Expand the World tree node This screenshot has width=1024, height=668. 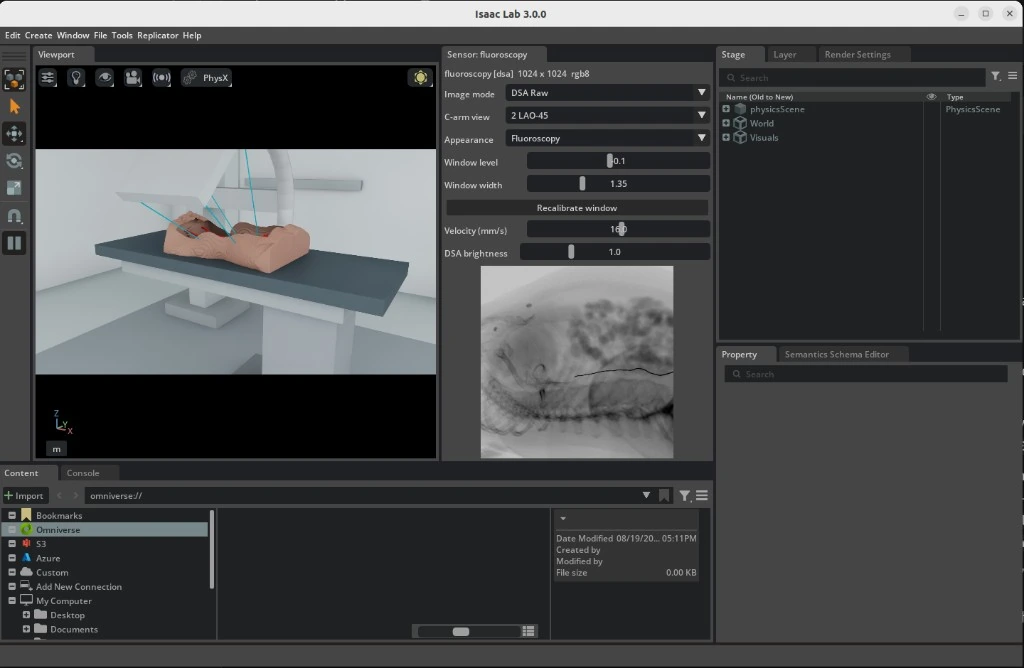pos(726,123)
